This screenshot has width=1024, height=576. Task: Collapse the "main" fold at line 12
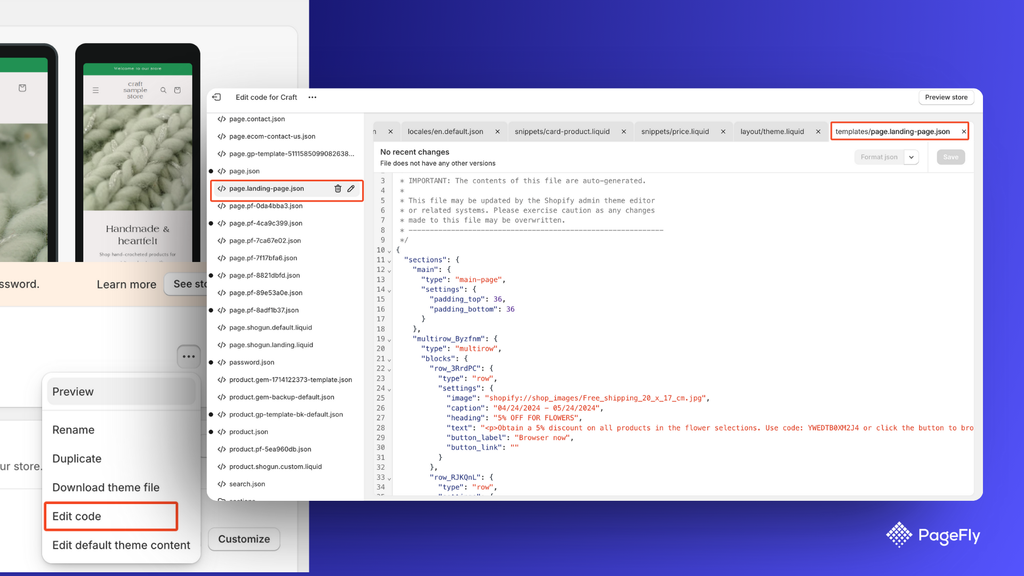[x=390, y=270]
